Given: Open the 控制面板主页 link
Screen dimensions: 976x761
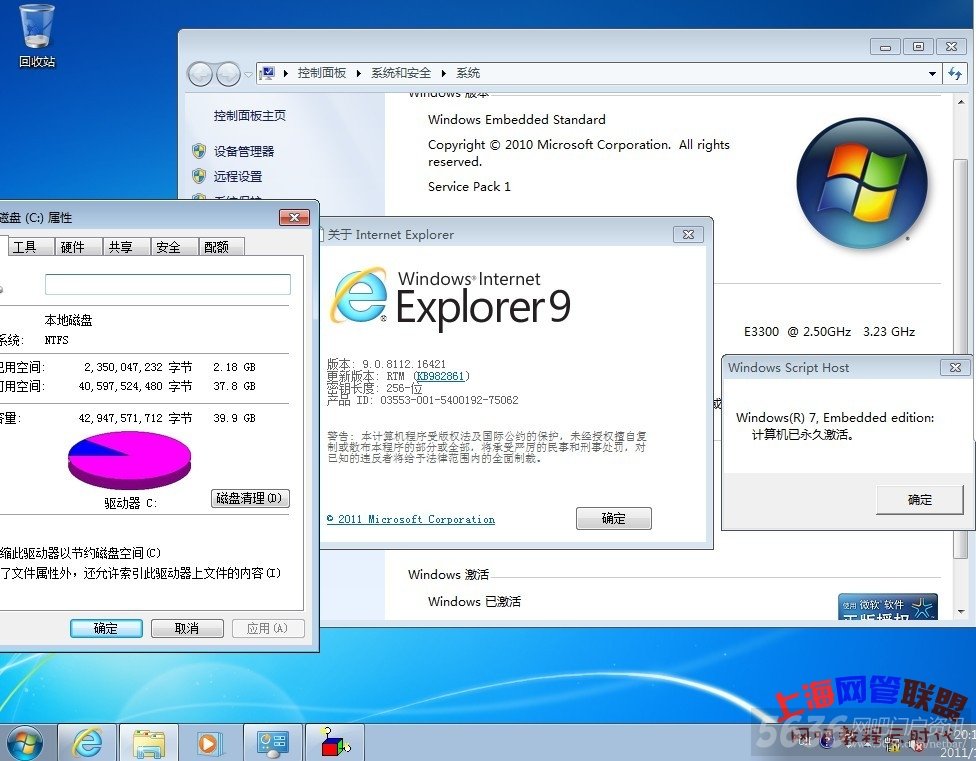Looking at the screenshot, I should (x=250, y=115).
